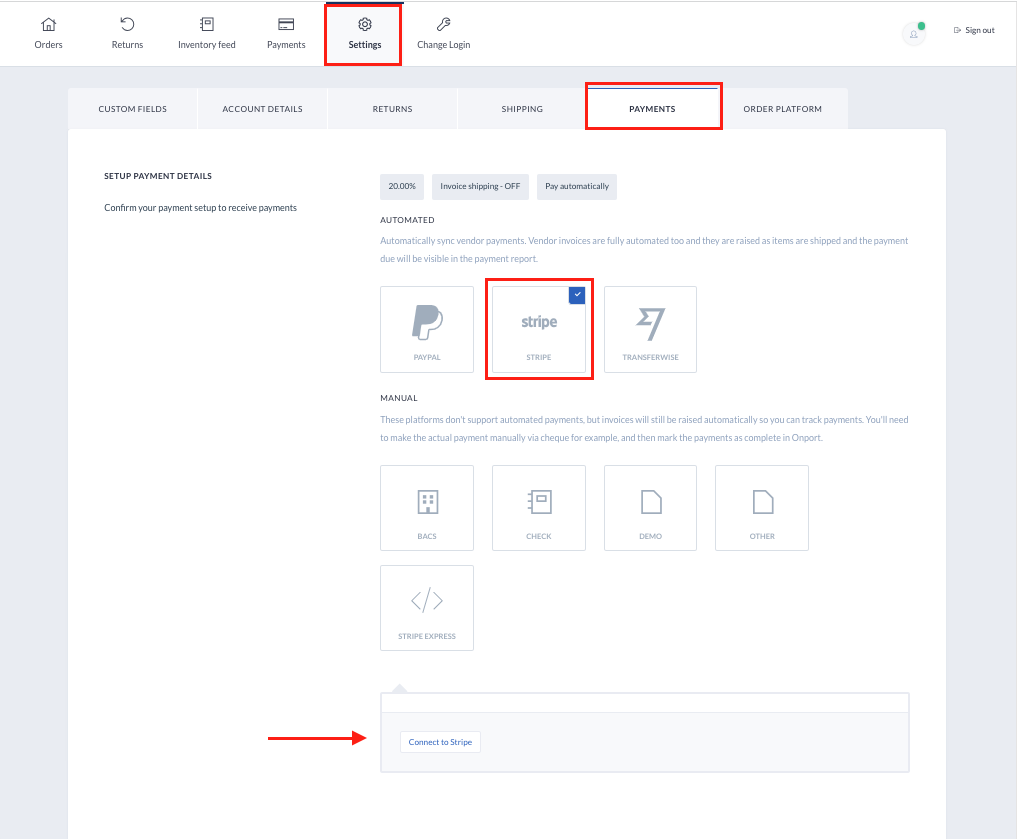This screenshot has width=1017, height=839.
Task: Choose the Other payment tile
Action: pos(762,508)
